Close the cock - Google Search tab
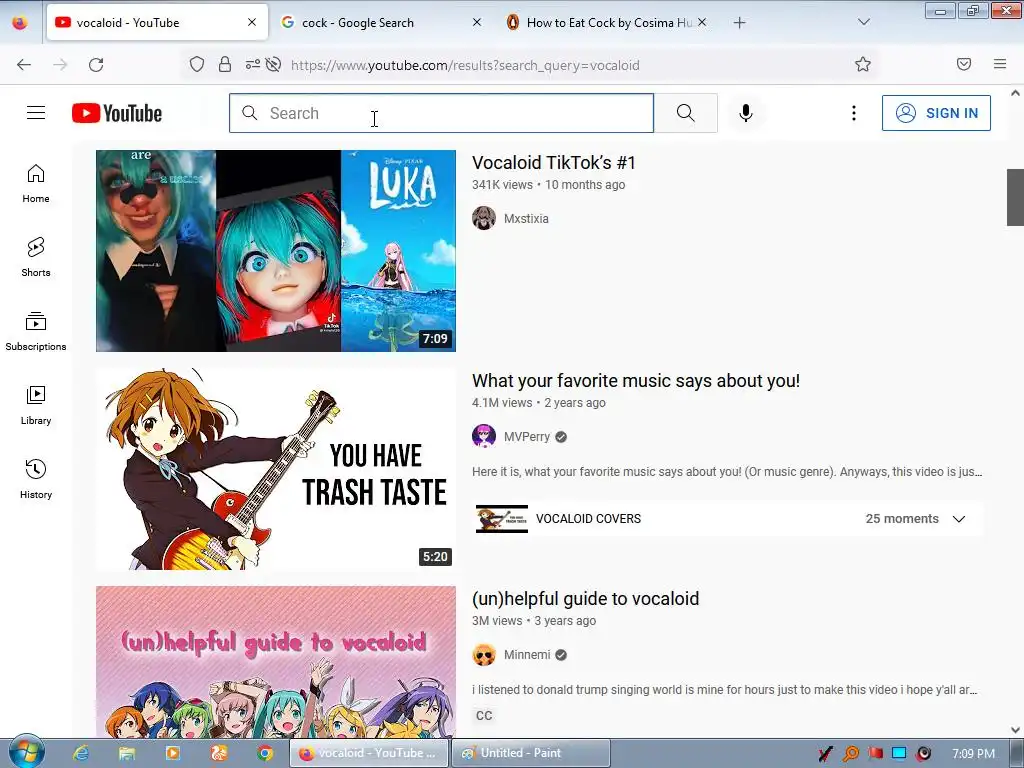 point(477,22)
